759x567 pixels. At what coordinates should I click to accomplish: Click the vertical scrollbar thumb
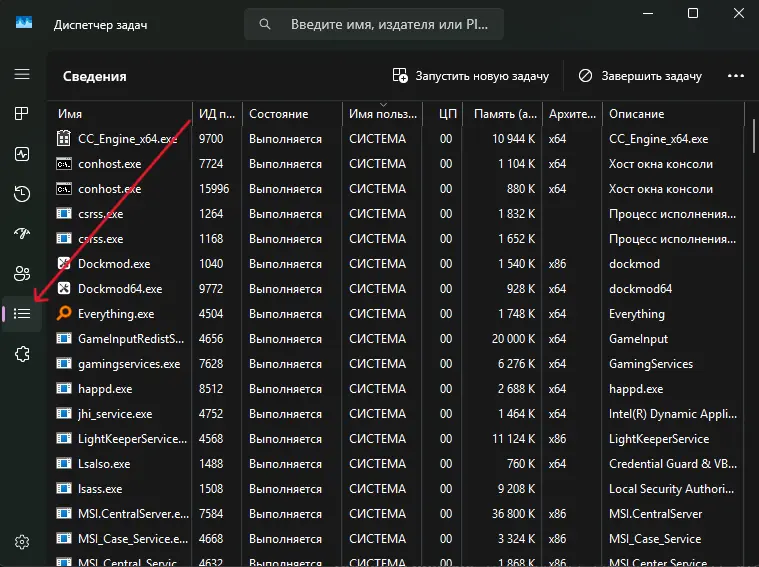[x=754, y=136]
